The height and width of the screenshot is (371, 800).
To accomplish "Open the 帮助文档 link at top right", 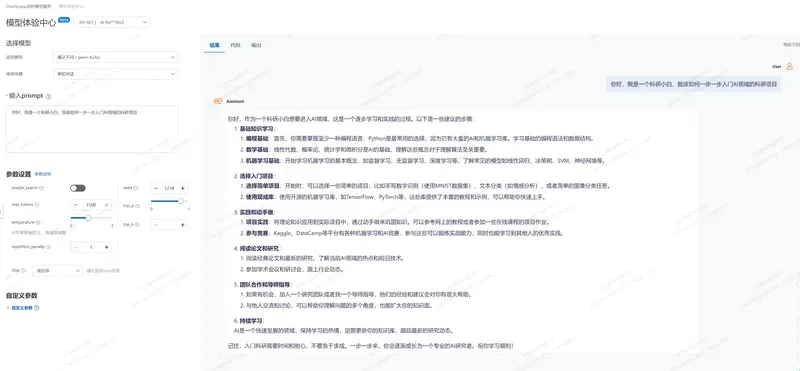I will pos(791,44).
